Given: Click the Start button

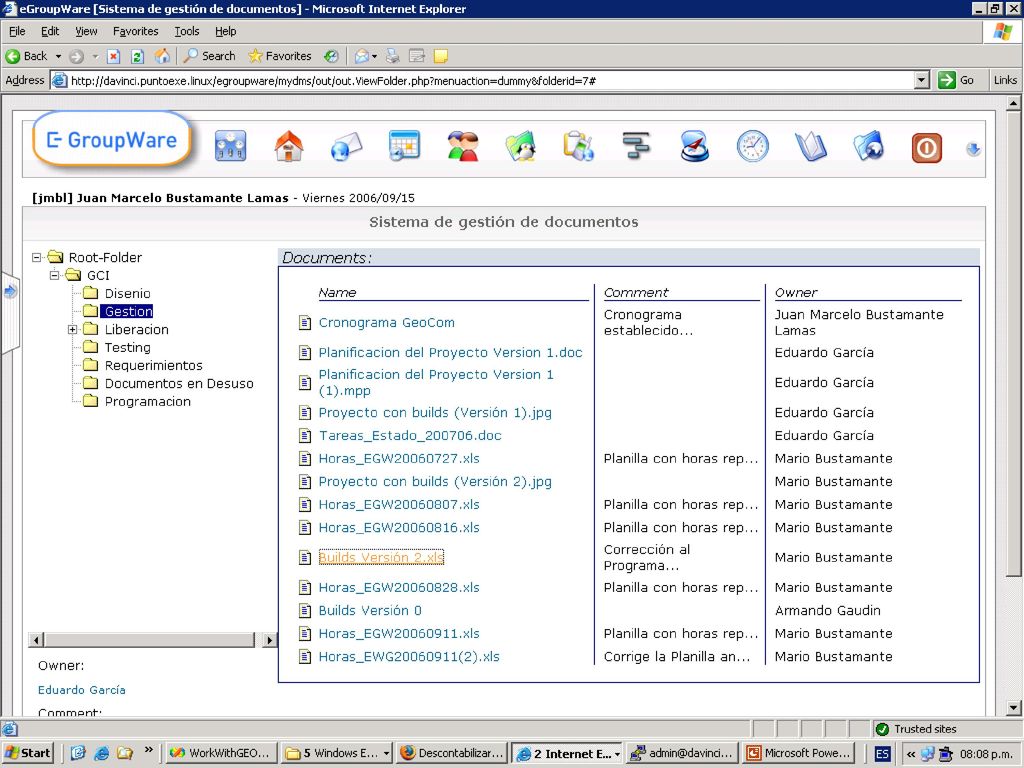Looking at the screenshot, I should pyautogui.click(x=27, y=753).
